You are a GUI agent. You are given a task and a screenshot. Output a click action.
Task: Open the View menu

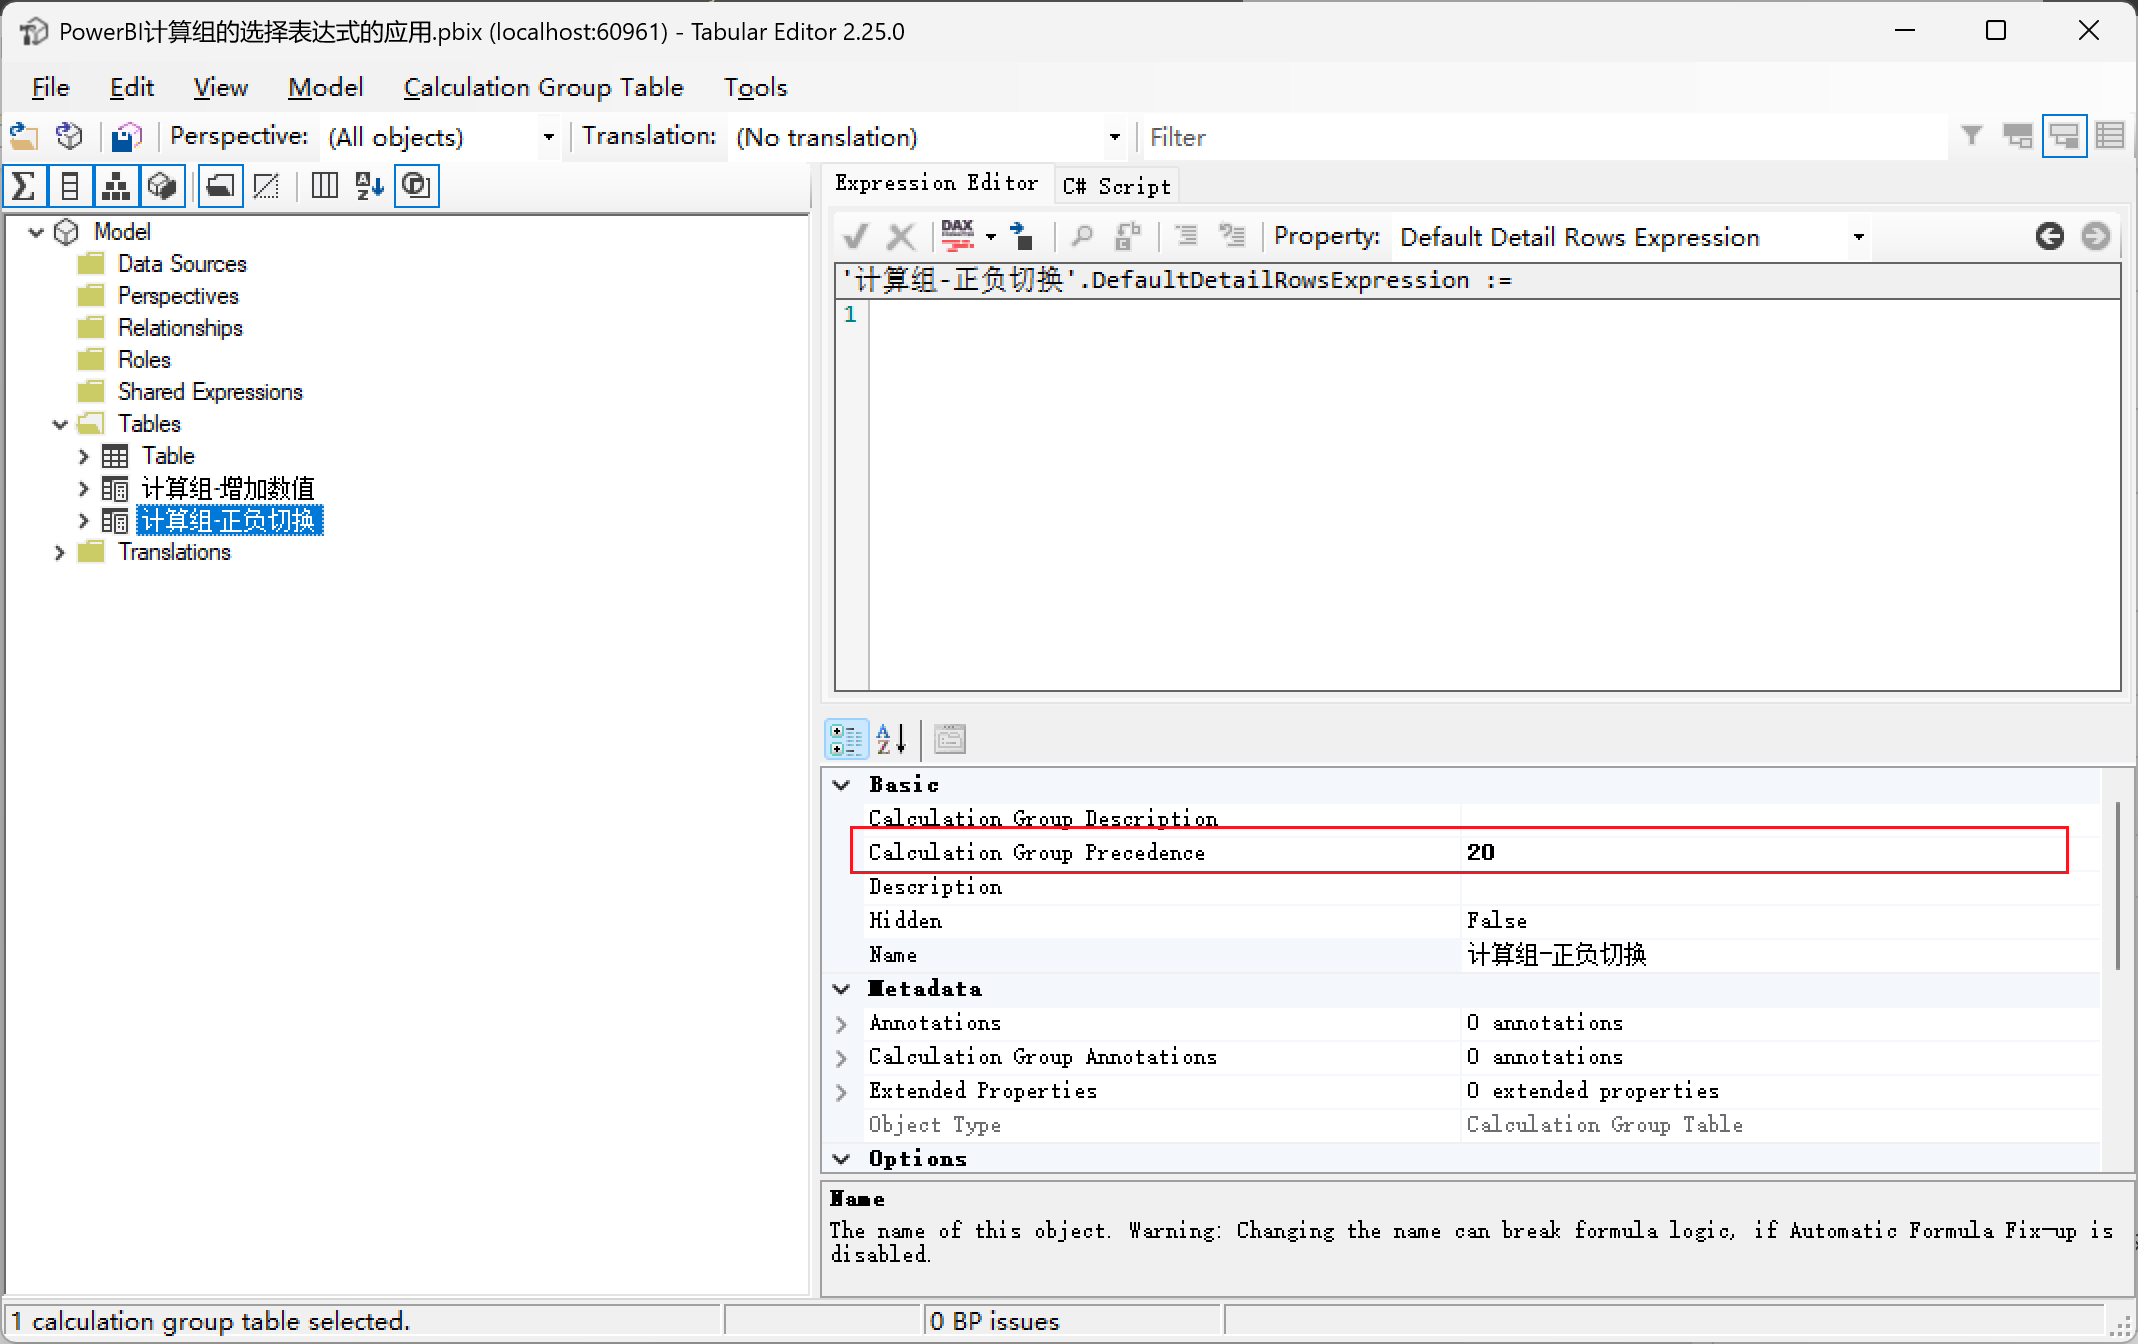pyautogui.click(x=221, y=88)
